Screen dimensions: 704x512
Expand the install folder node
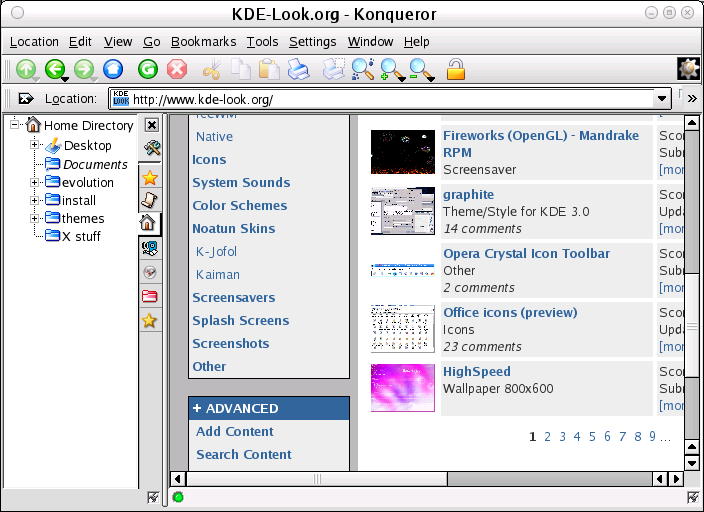(x=34, y=200)
